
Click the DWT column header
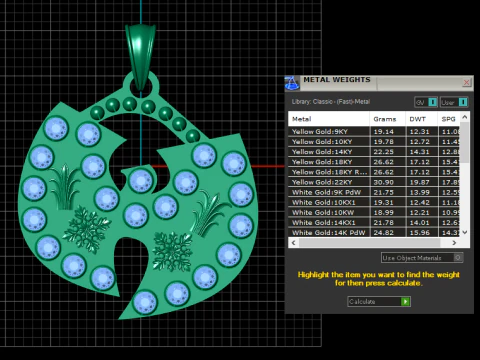click(421, 119)
